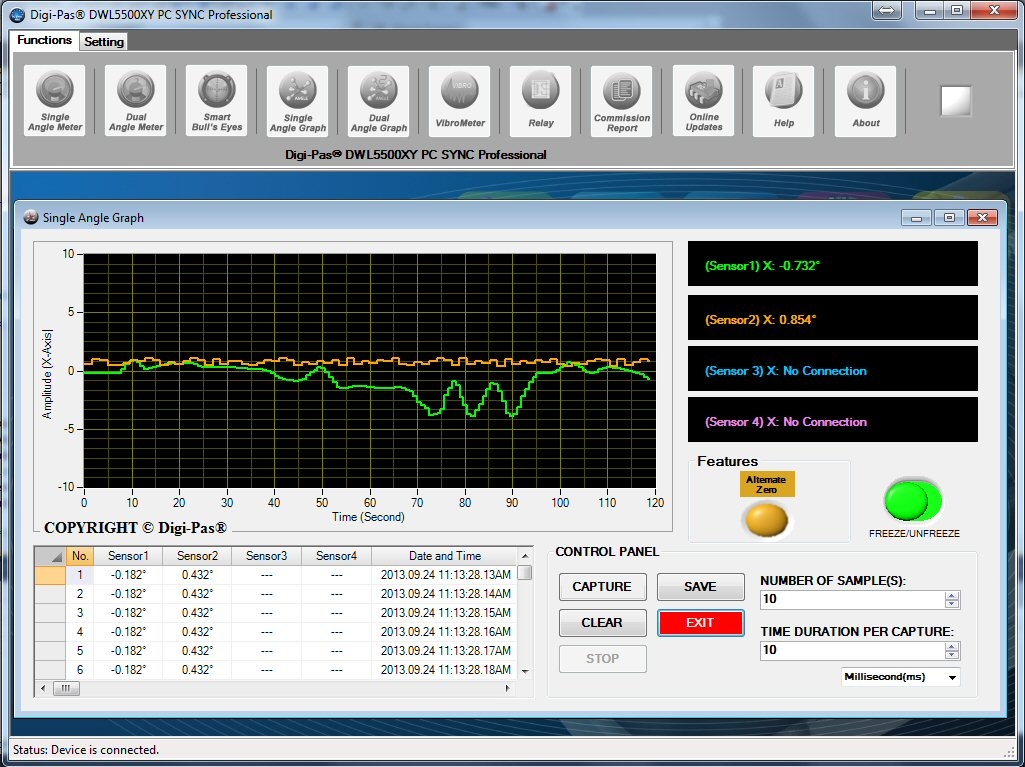Open the Relay function
1025x767 pixels.
coord(541,101)
